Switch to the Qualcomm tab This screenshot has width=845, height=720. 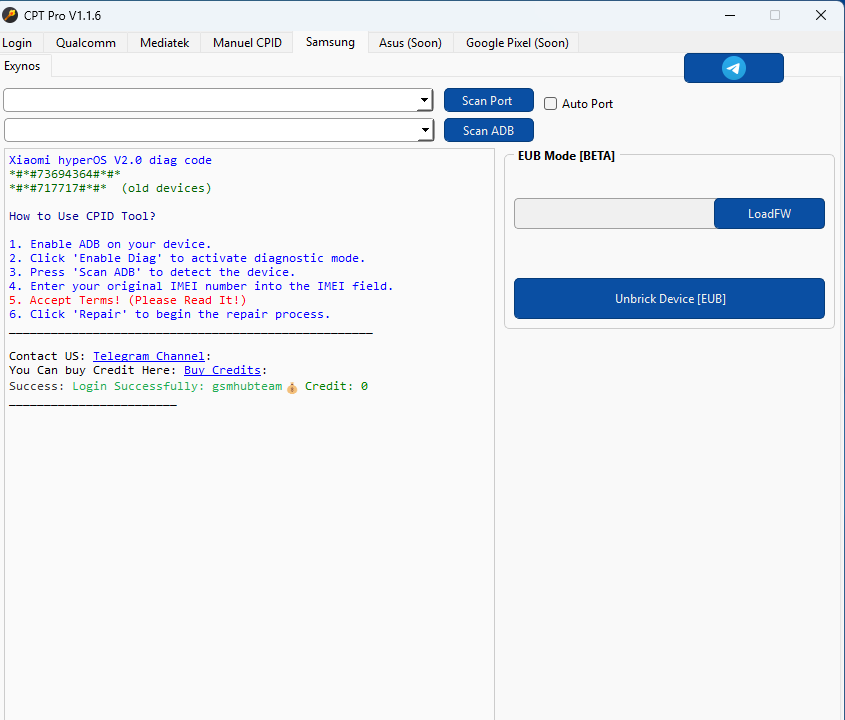point(86,43)
